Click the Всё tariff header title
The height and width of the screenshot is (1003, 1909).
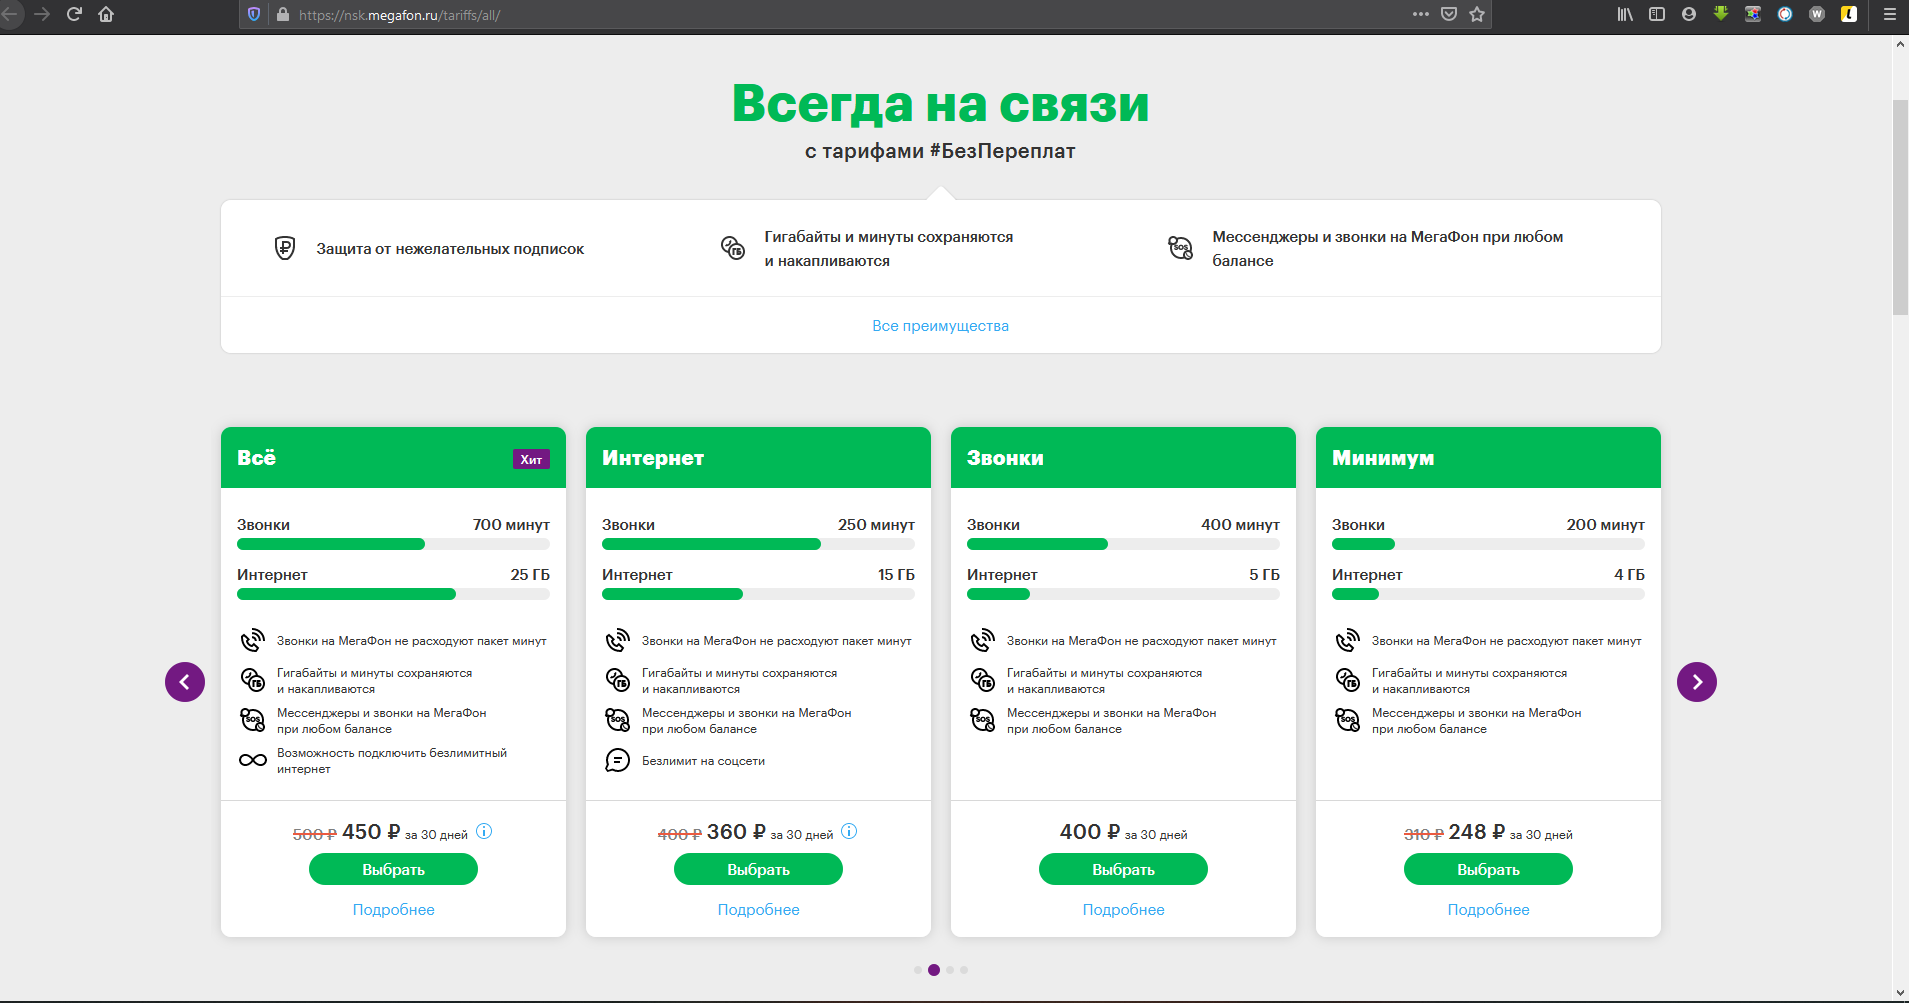point(256,457)
